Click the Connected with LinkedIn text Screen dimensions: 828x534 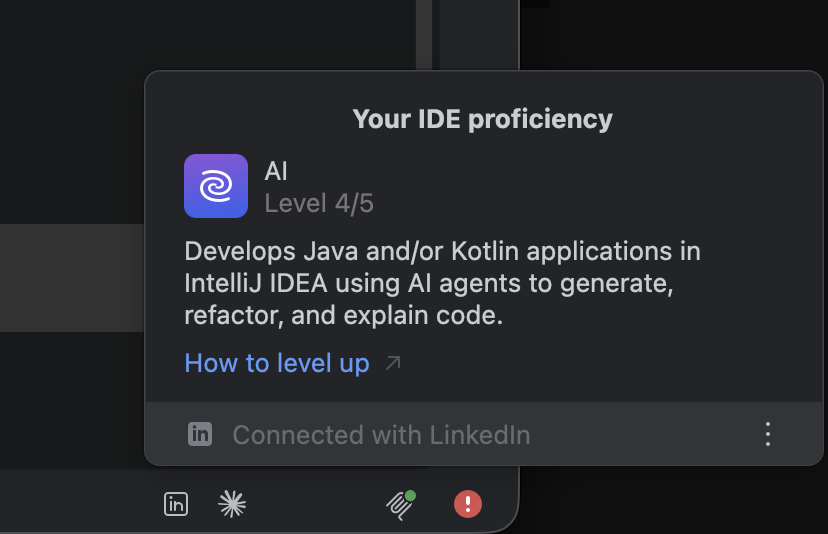click(x=381, y=435)
